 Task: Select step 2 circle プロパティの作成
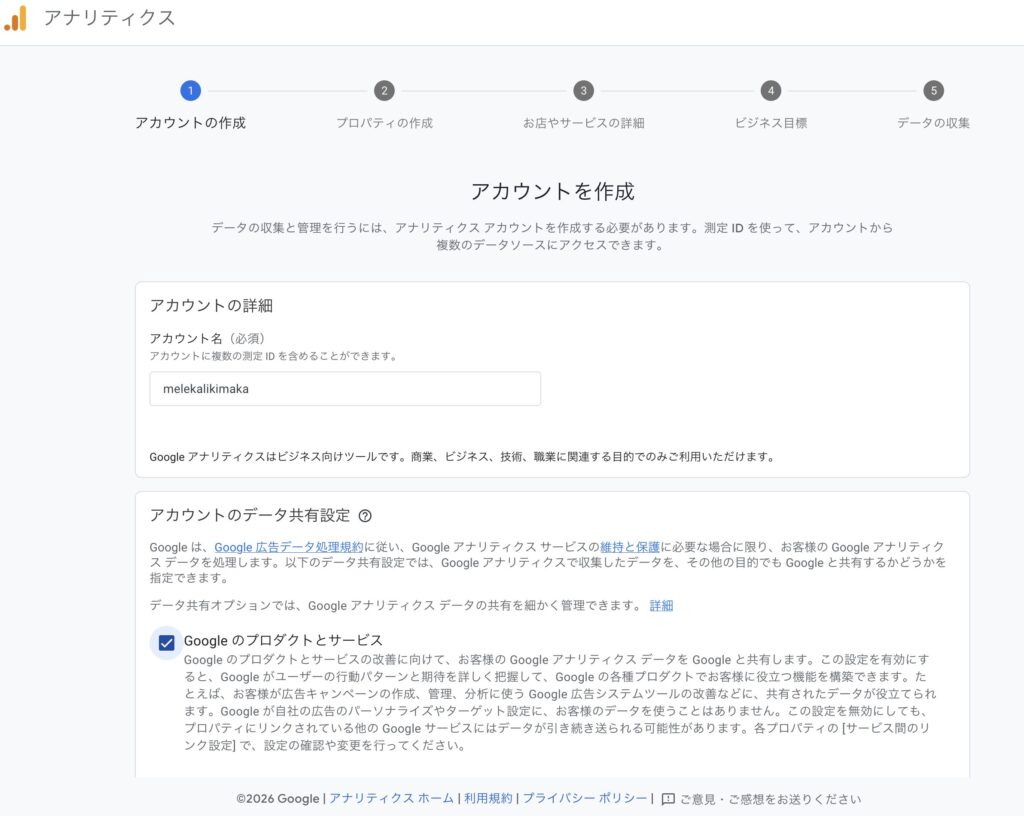pos(384,91)
